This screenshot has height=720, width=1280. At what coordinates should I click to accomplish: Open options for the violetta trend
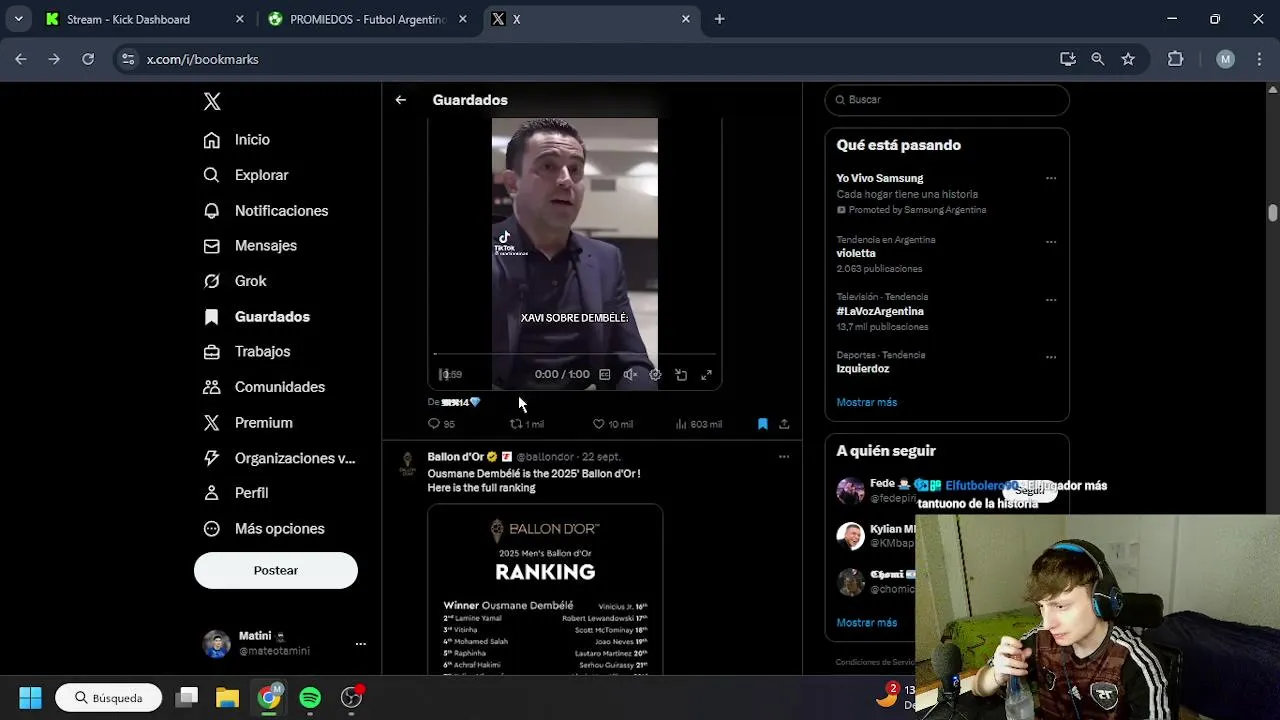(x=1051, y=241)
